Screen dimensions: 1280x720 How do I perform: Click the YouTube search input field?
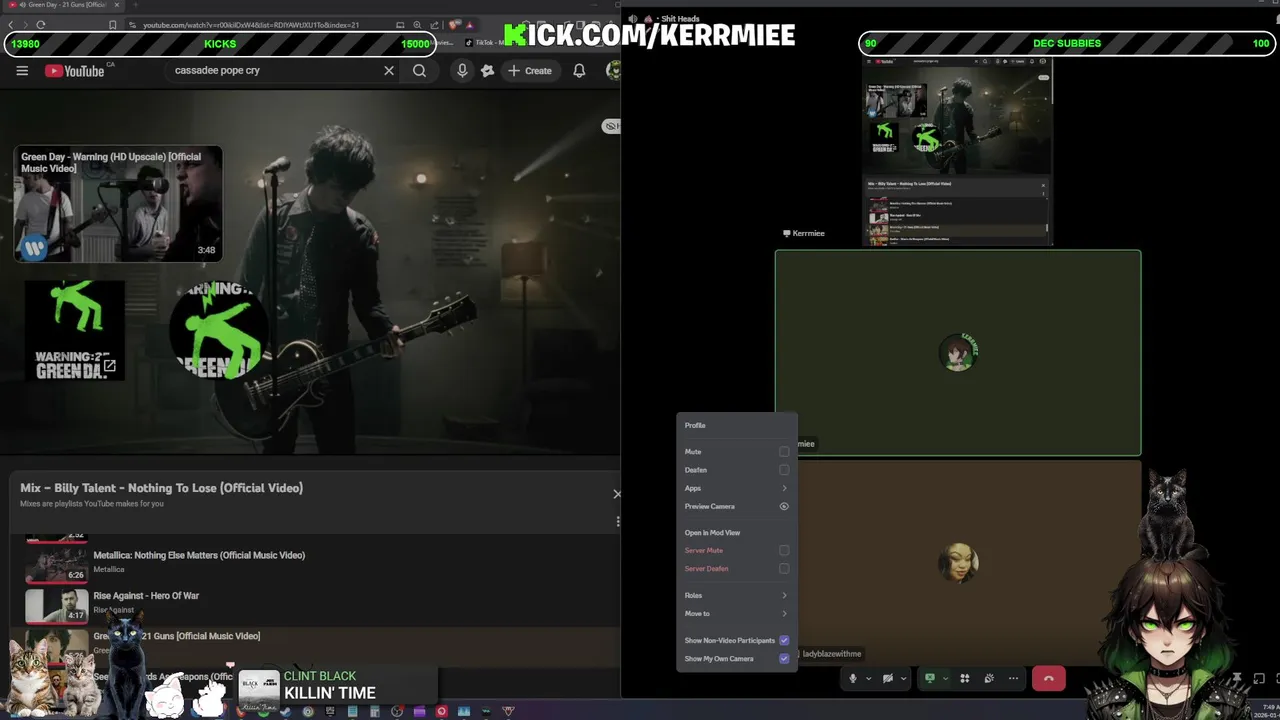(x=275, y=71)
